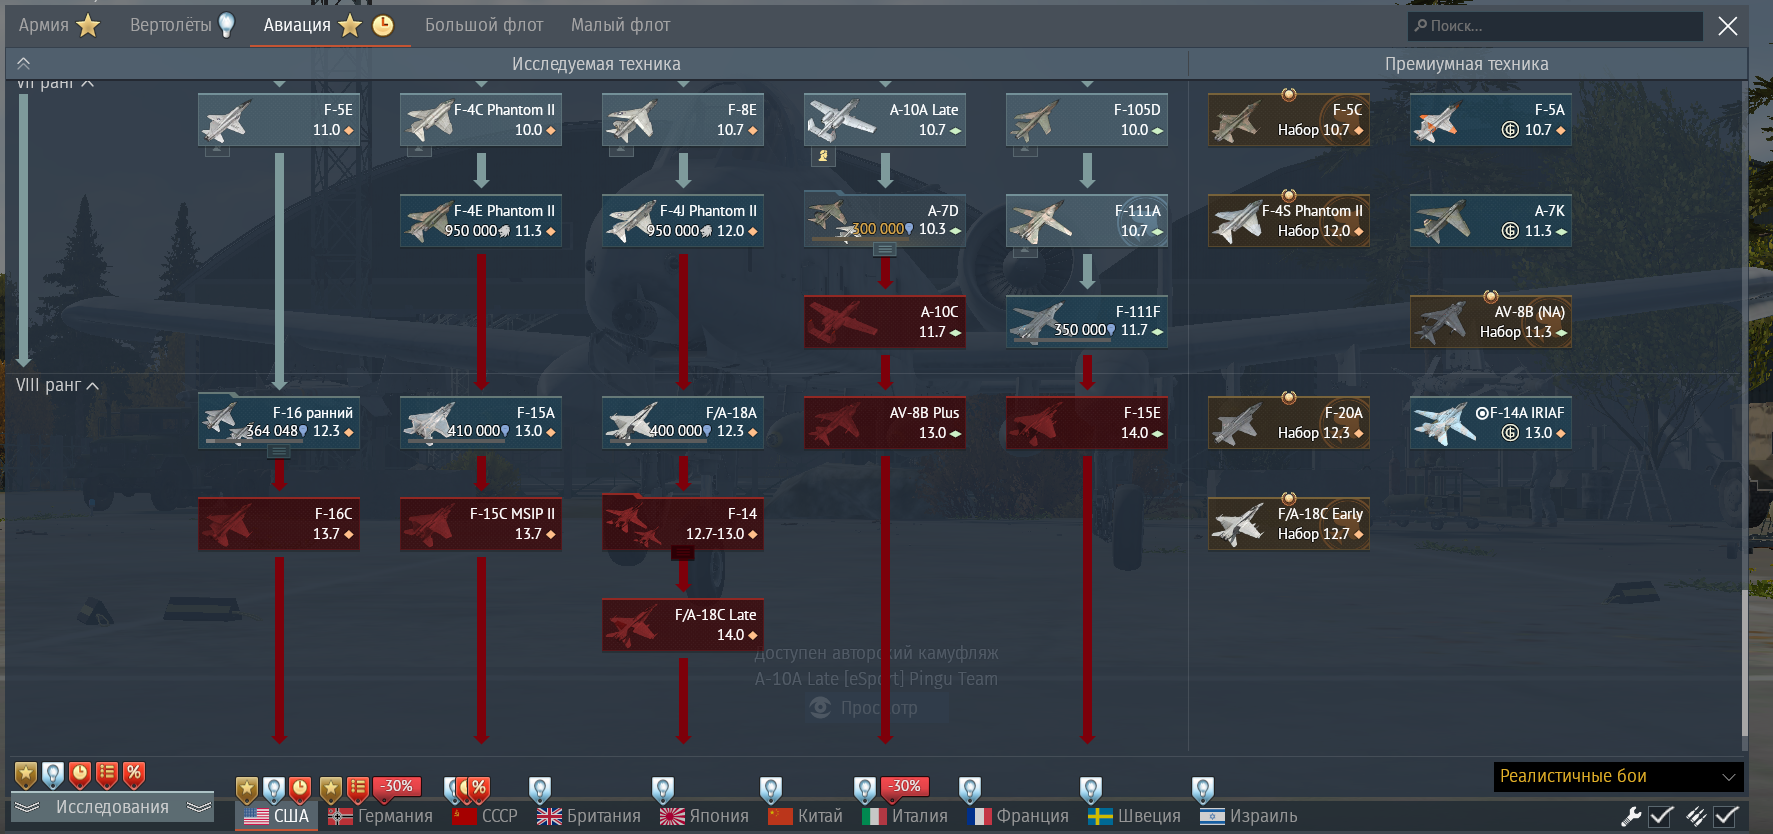Click the percent badge above Исследования
Screen dimensions: 1773x834
pyautogui.click(x=134, y=774)
